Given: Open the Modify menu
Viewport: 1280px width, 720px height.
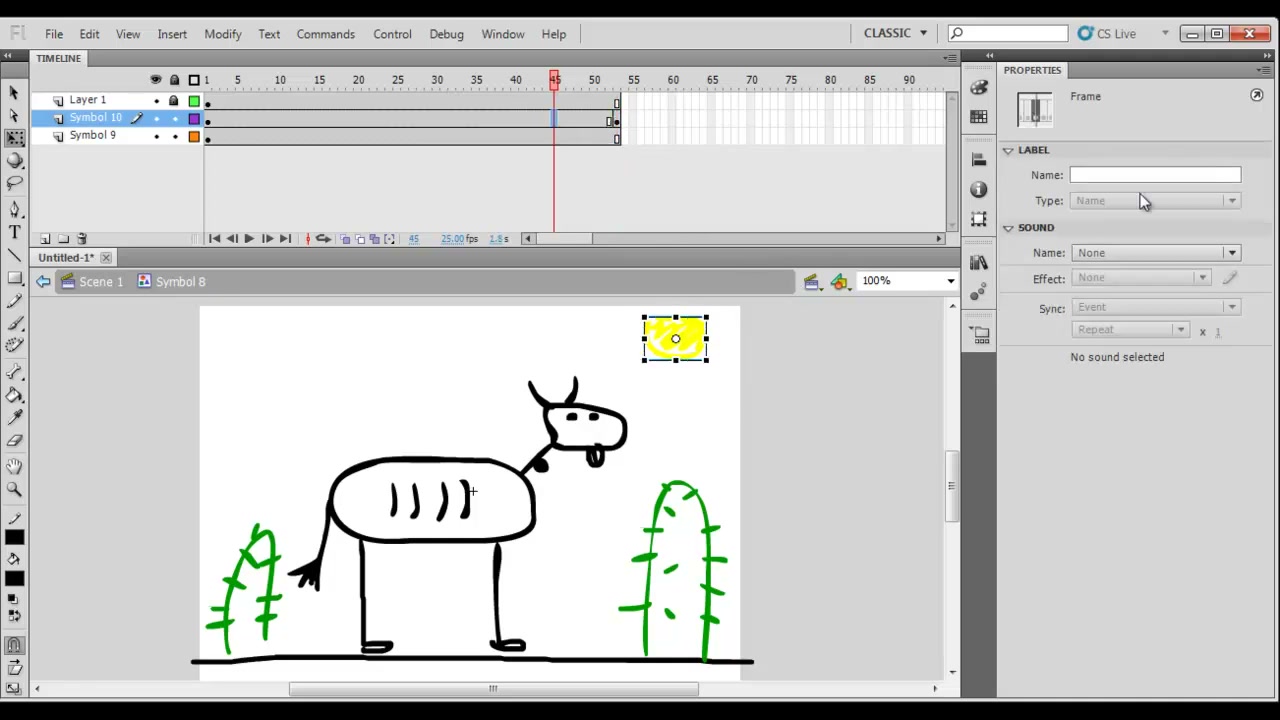Looking at the screenshot, I should tap(222, 34).
